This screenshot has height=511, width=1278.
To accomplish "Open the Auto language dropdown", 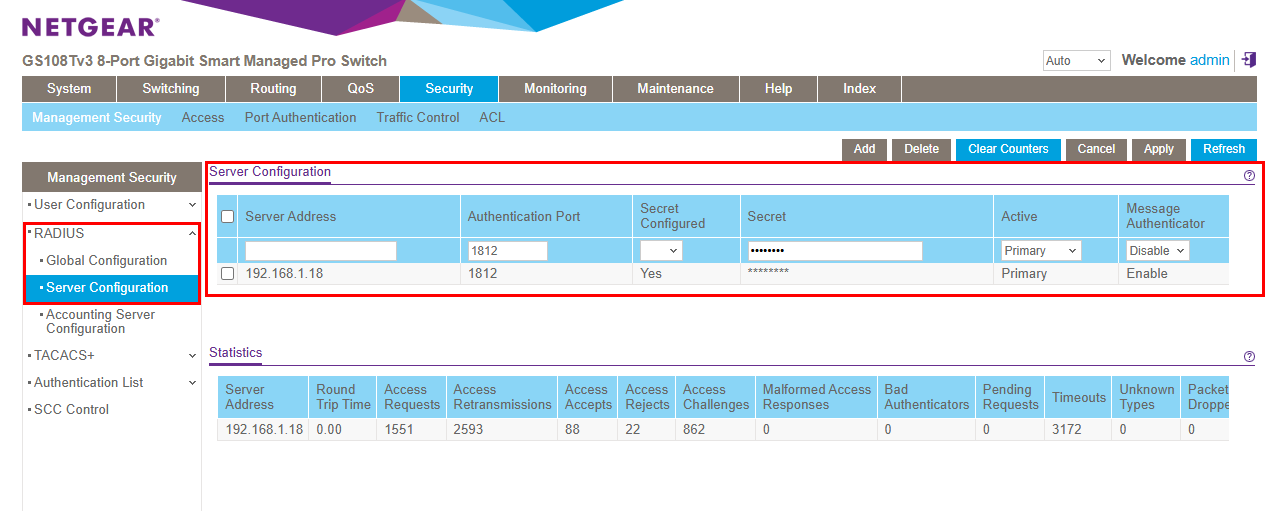I will [1076, 61].
